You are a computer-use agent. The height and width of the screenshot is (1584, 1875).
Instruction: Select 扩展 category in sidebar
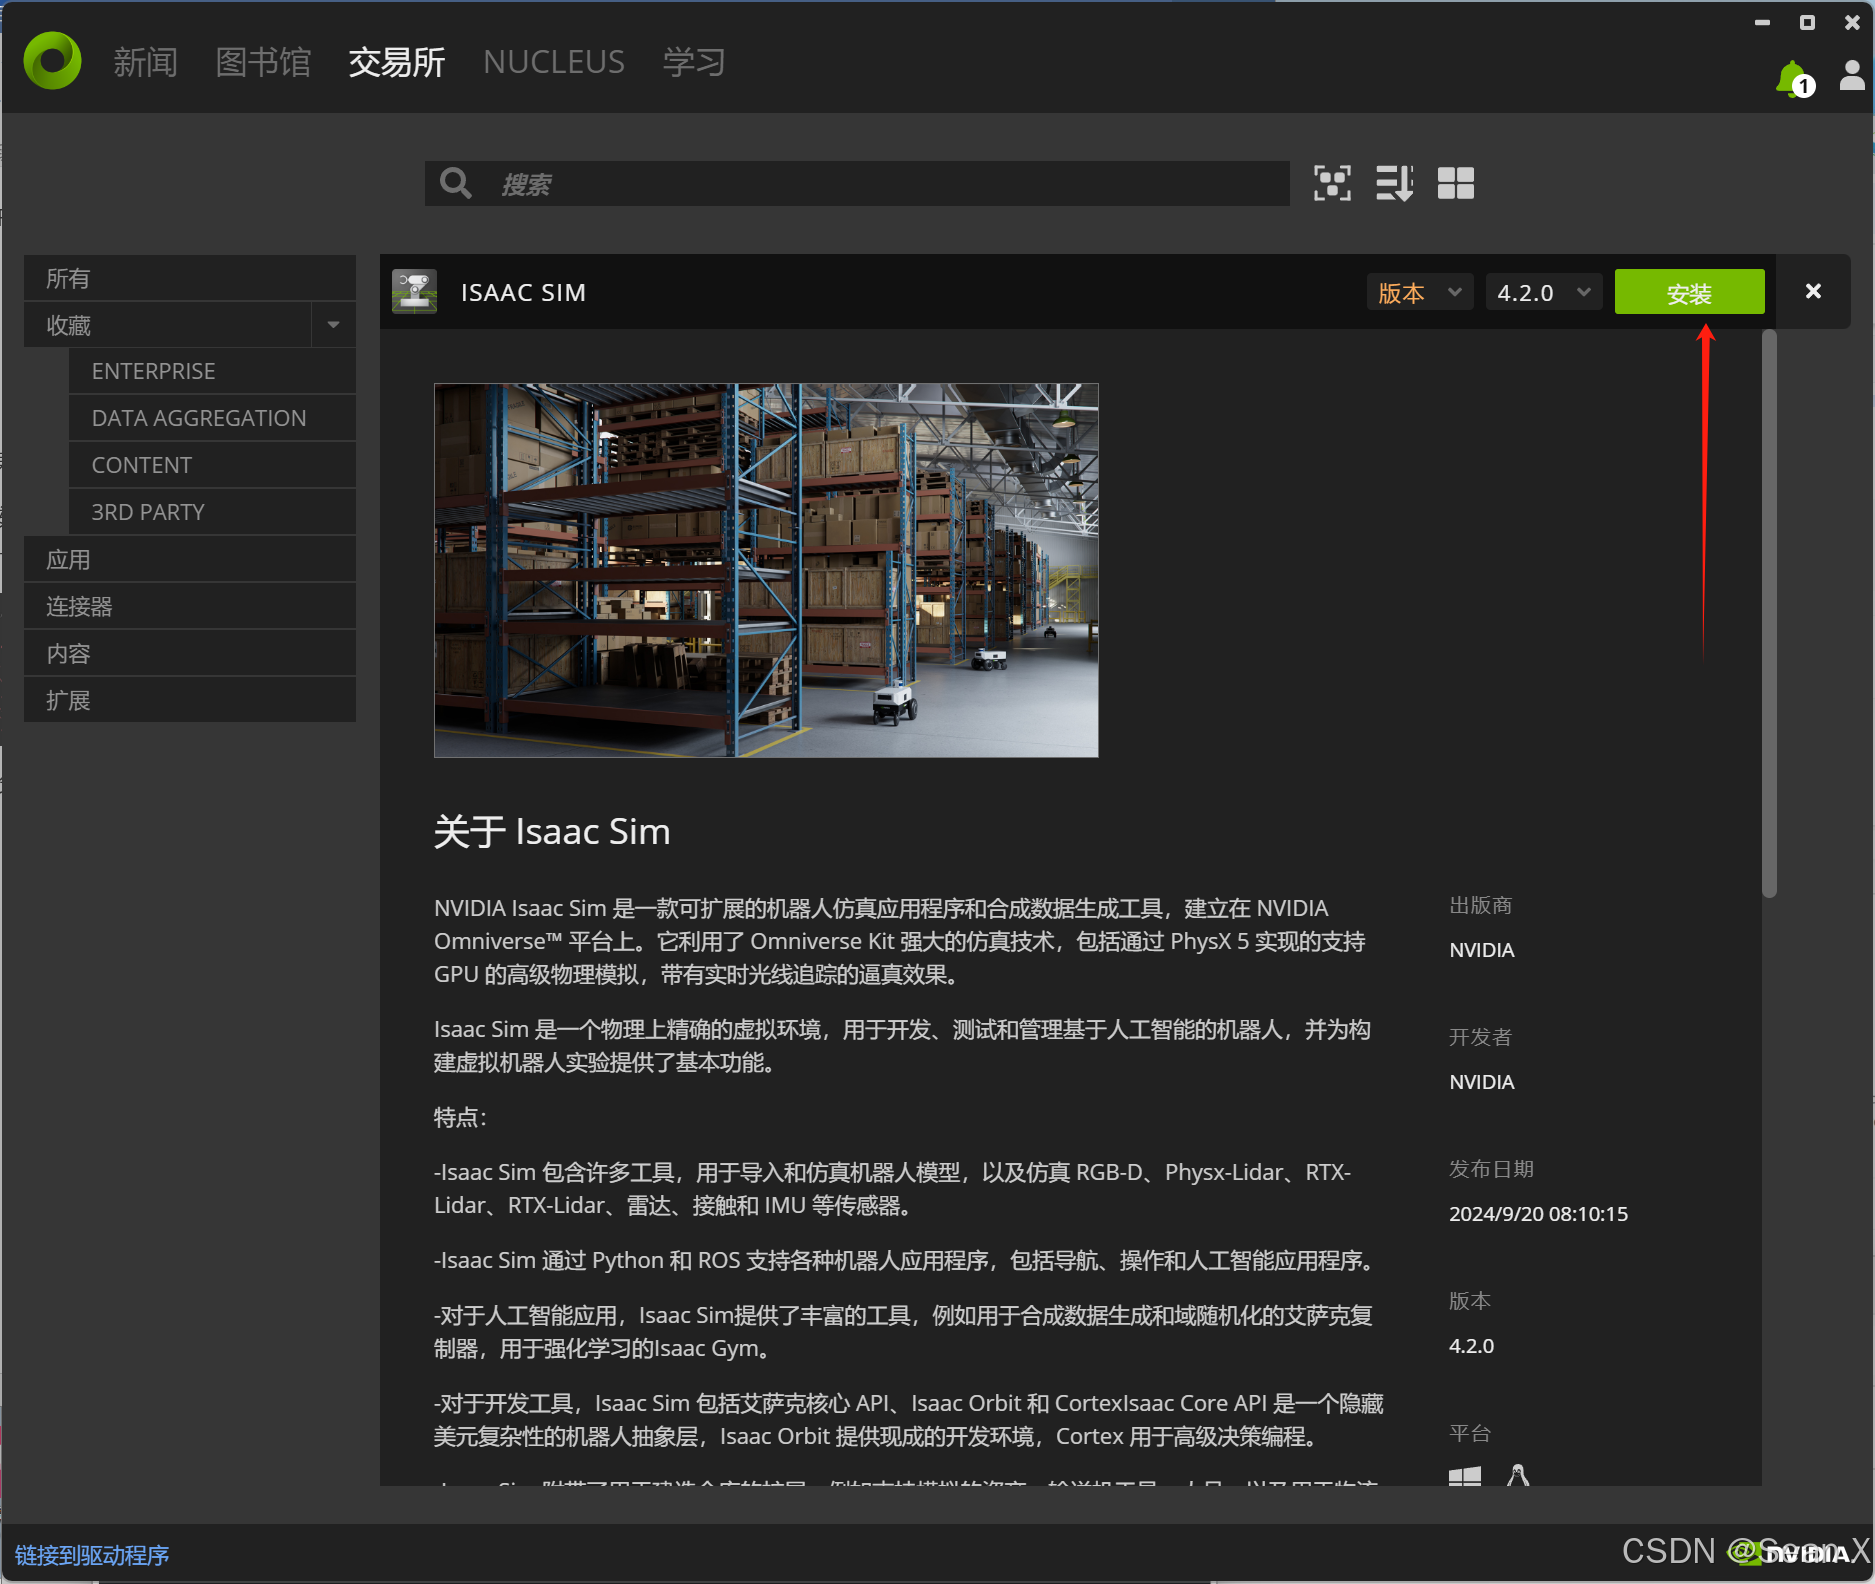click(190, 701)
